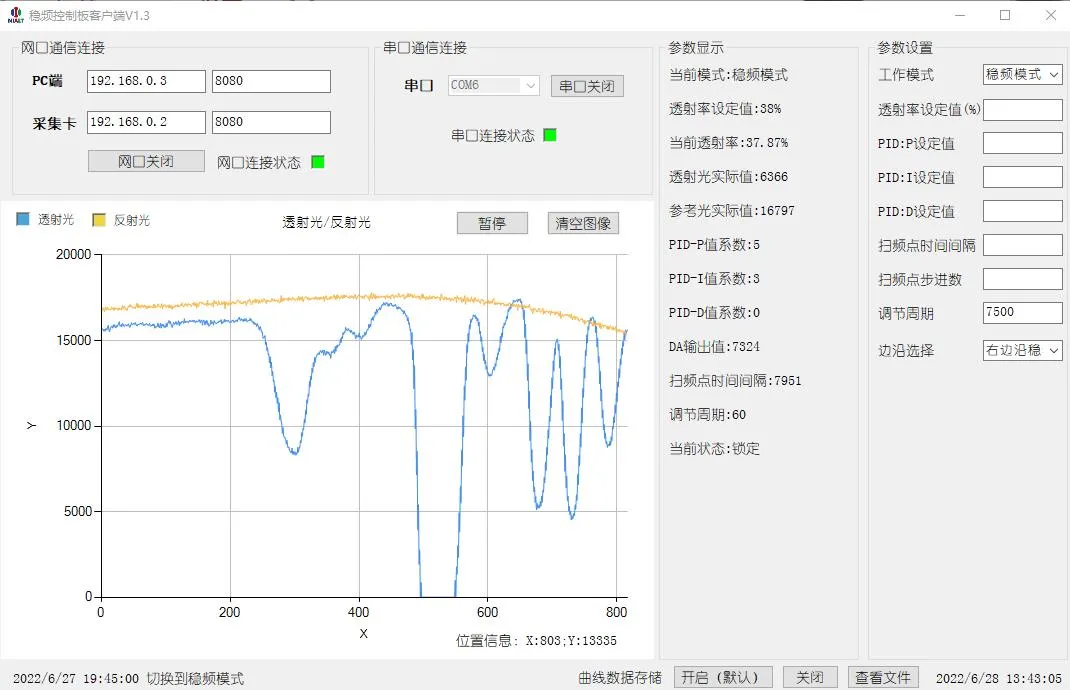Click the 清空图像 button

point(583,223)
